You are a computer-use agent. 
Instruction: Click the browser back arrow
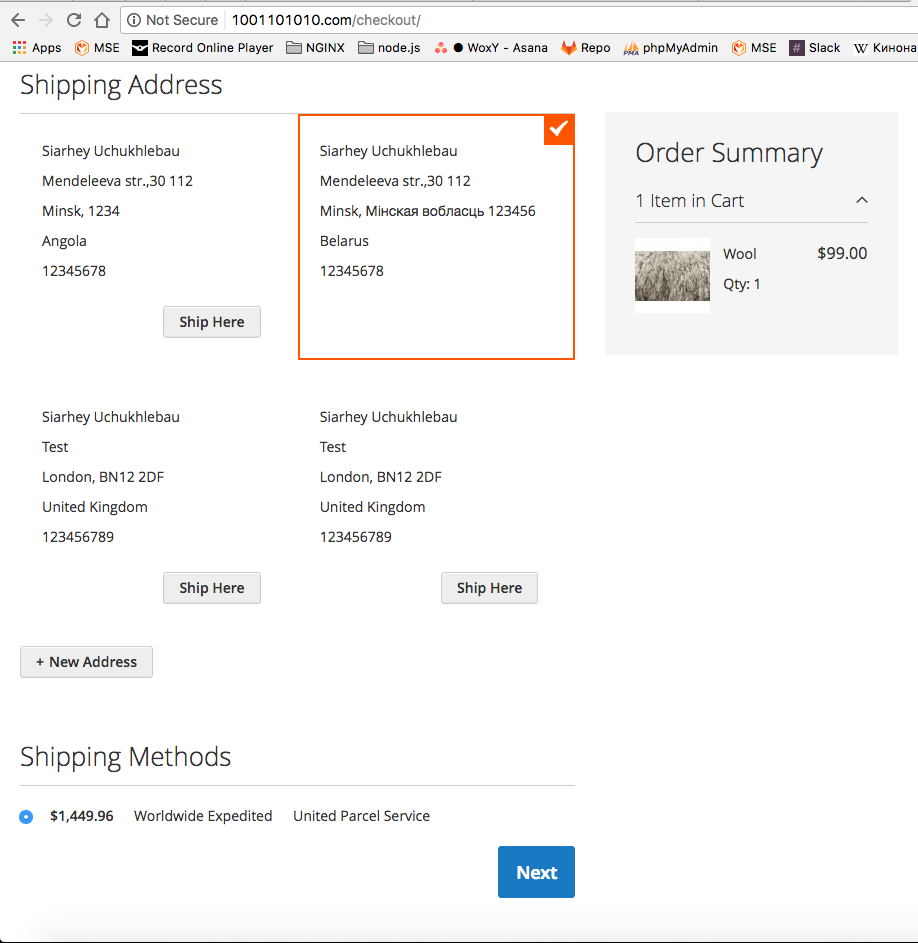18,20
